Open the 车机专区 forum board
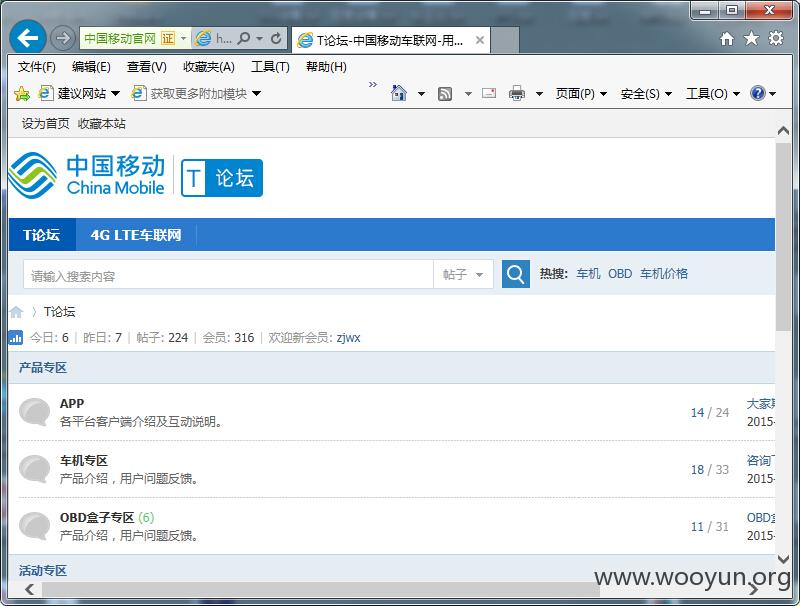This screenshot has width=800, height=606. pyautogui.click(x=84, y=461)
